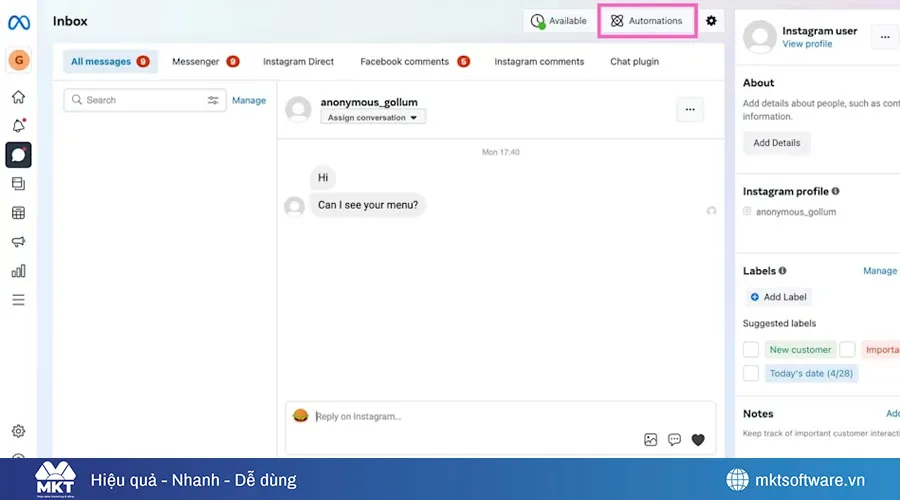Open the Ads megaphone icon
Screen dimensions: 900x500
click(x=18, y=242)
